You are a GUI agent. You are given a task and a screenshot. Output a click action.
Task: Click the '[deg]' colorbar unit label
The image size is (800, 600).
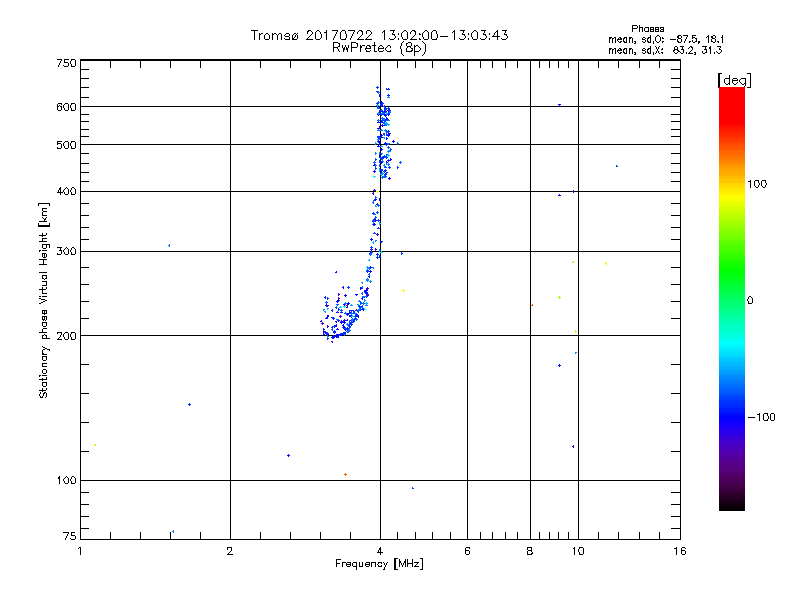[734, 80]
